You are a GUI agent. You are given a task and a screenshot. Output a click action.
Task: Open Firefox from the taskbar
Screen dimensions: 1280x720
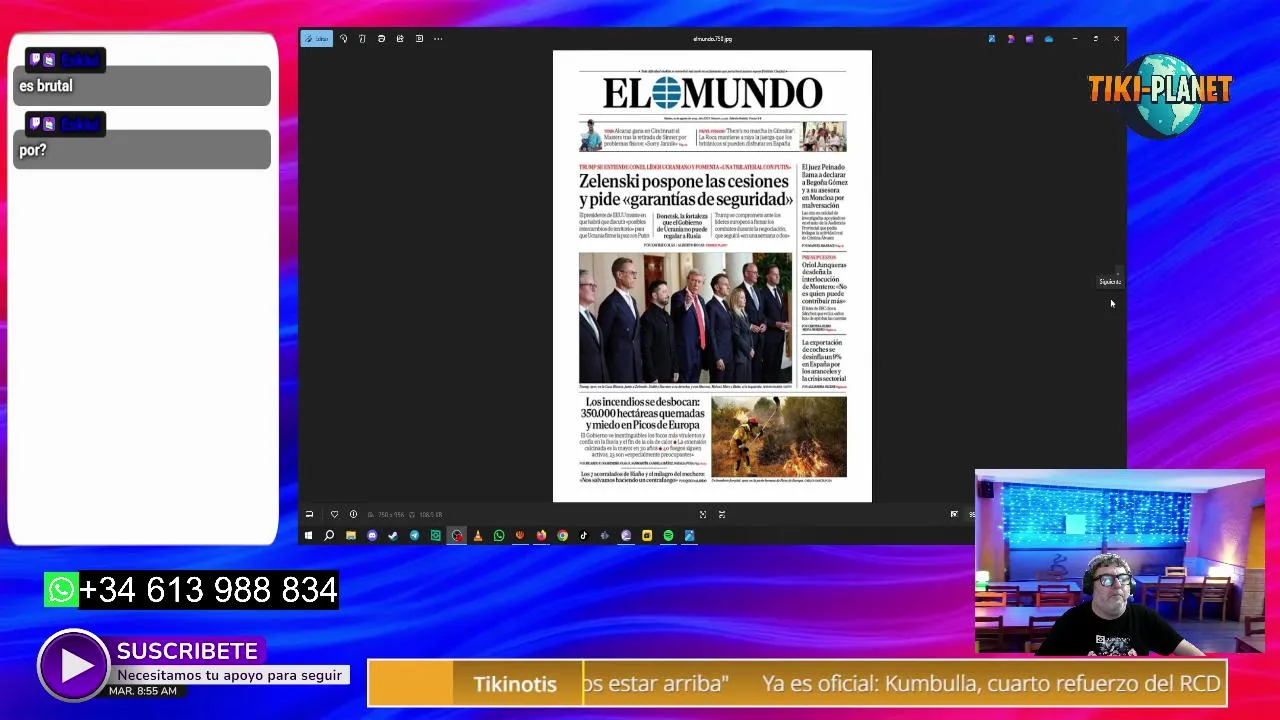[541, 536]
